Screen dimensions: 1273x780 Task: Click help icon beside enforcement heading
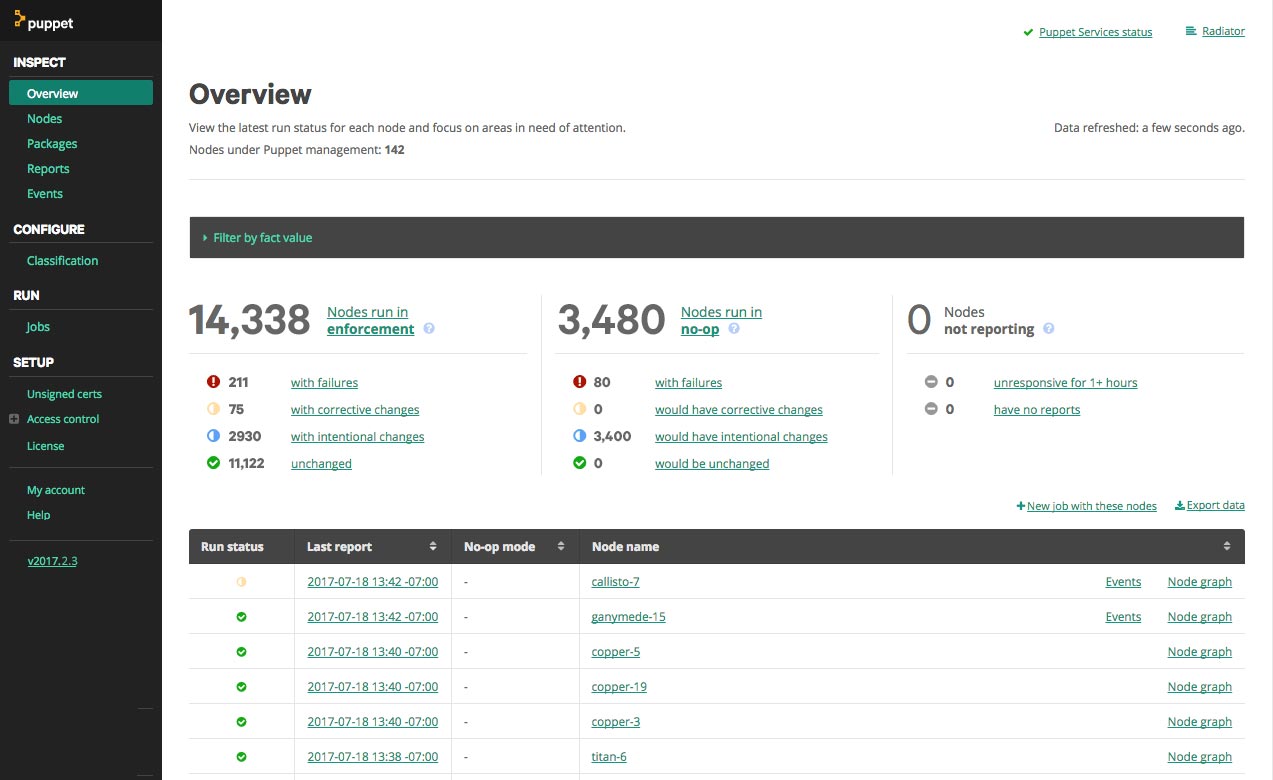(x=429, y=329)
